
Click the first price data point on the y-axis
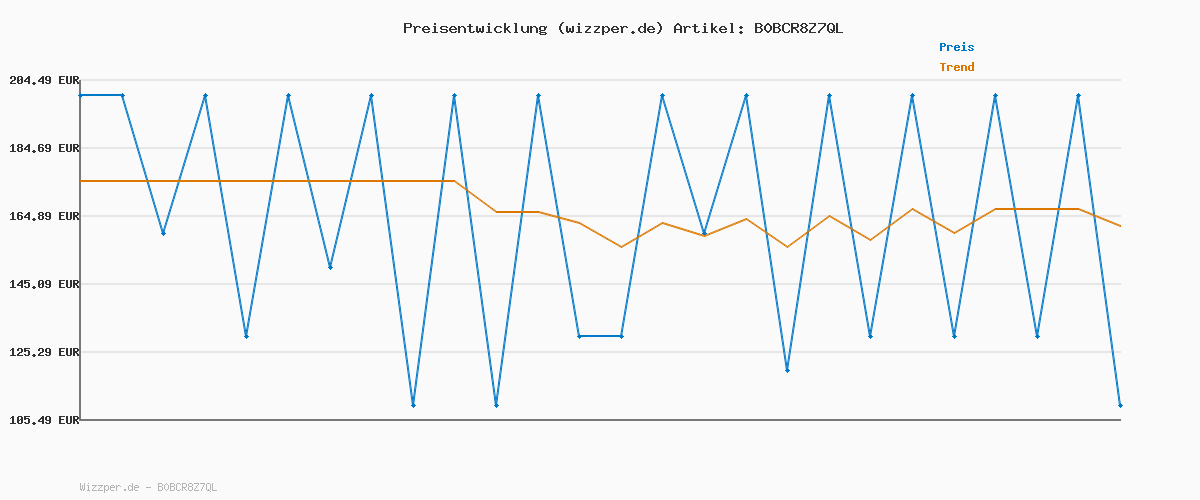(80, 95)
